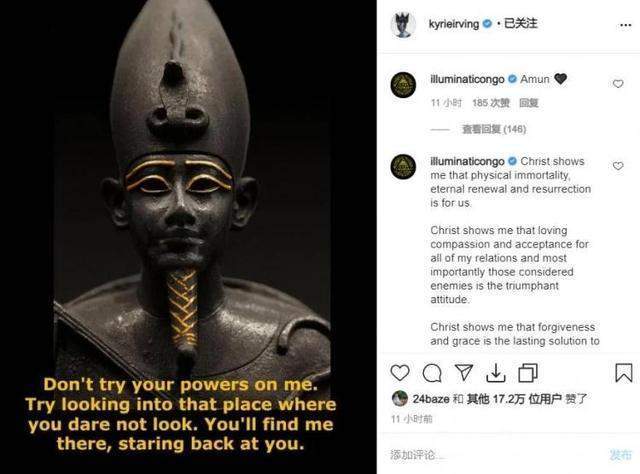
Task: Save post with bookmark icon
Action: (x=624, y=373)
